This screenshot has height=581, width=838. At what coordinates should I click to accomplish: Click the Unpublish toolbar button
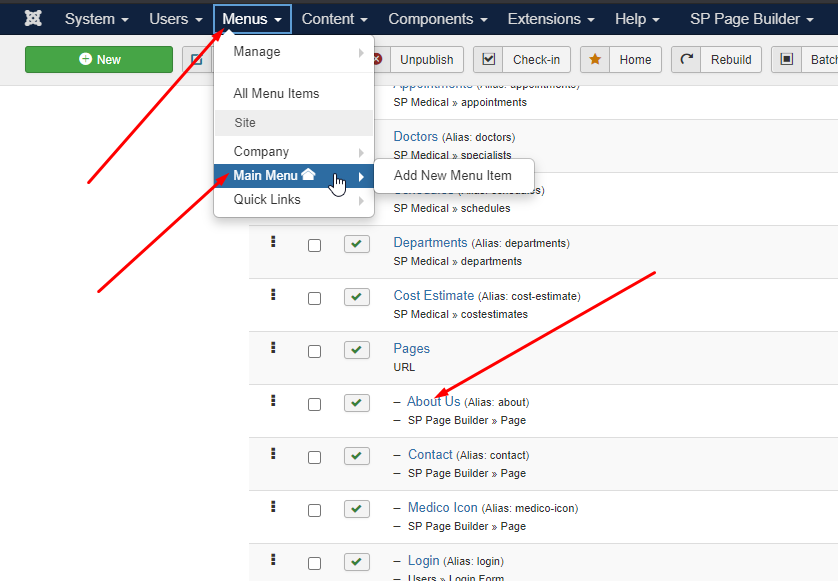(x=426, y=59)
